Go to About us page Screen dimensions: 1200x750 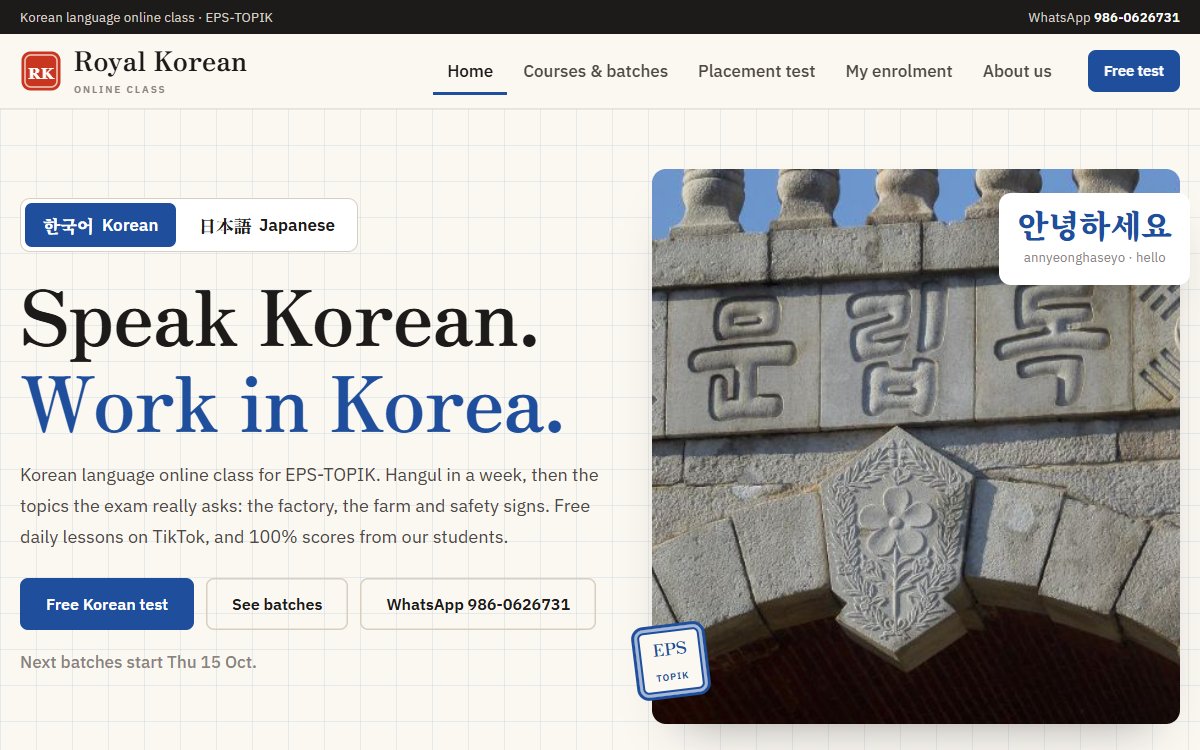(x=1017, y=71)
